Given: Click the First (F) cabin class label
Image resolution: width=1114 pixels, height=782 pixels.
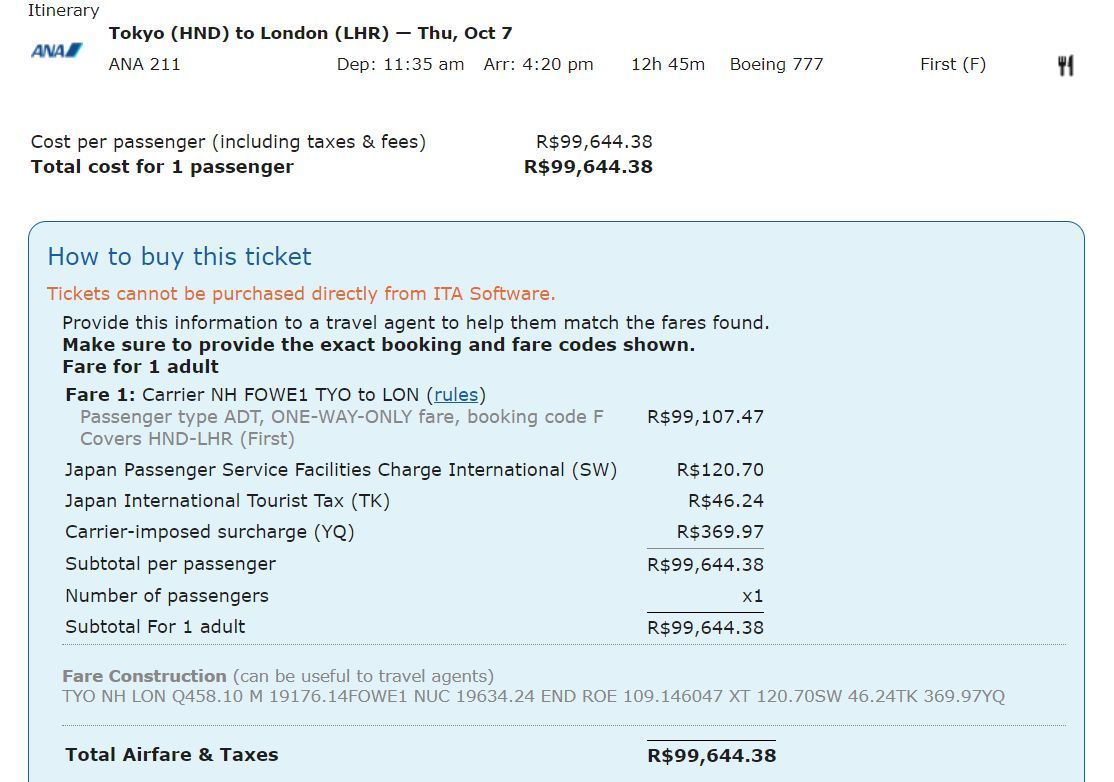Looking at the screenshot, I should pos(953,65).
